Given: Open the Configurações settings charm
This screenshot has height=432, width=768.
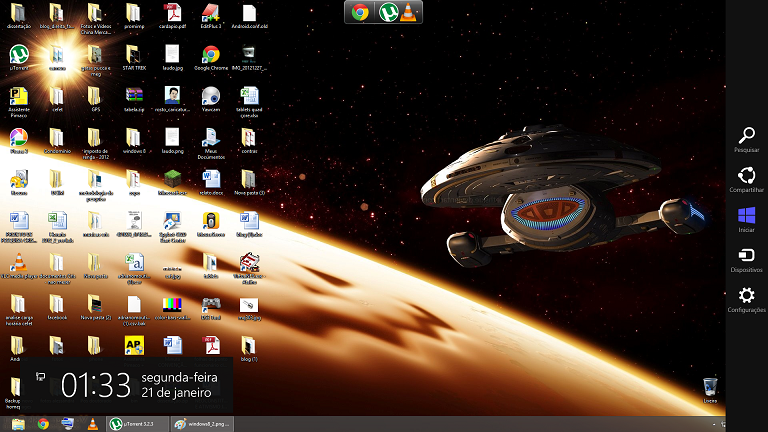Looking at the screenshot, I should [x=746, y=300].
